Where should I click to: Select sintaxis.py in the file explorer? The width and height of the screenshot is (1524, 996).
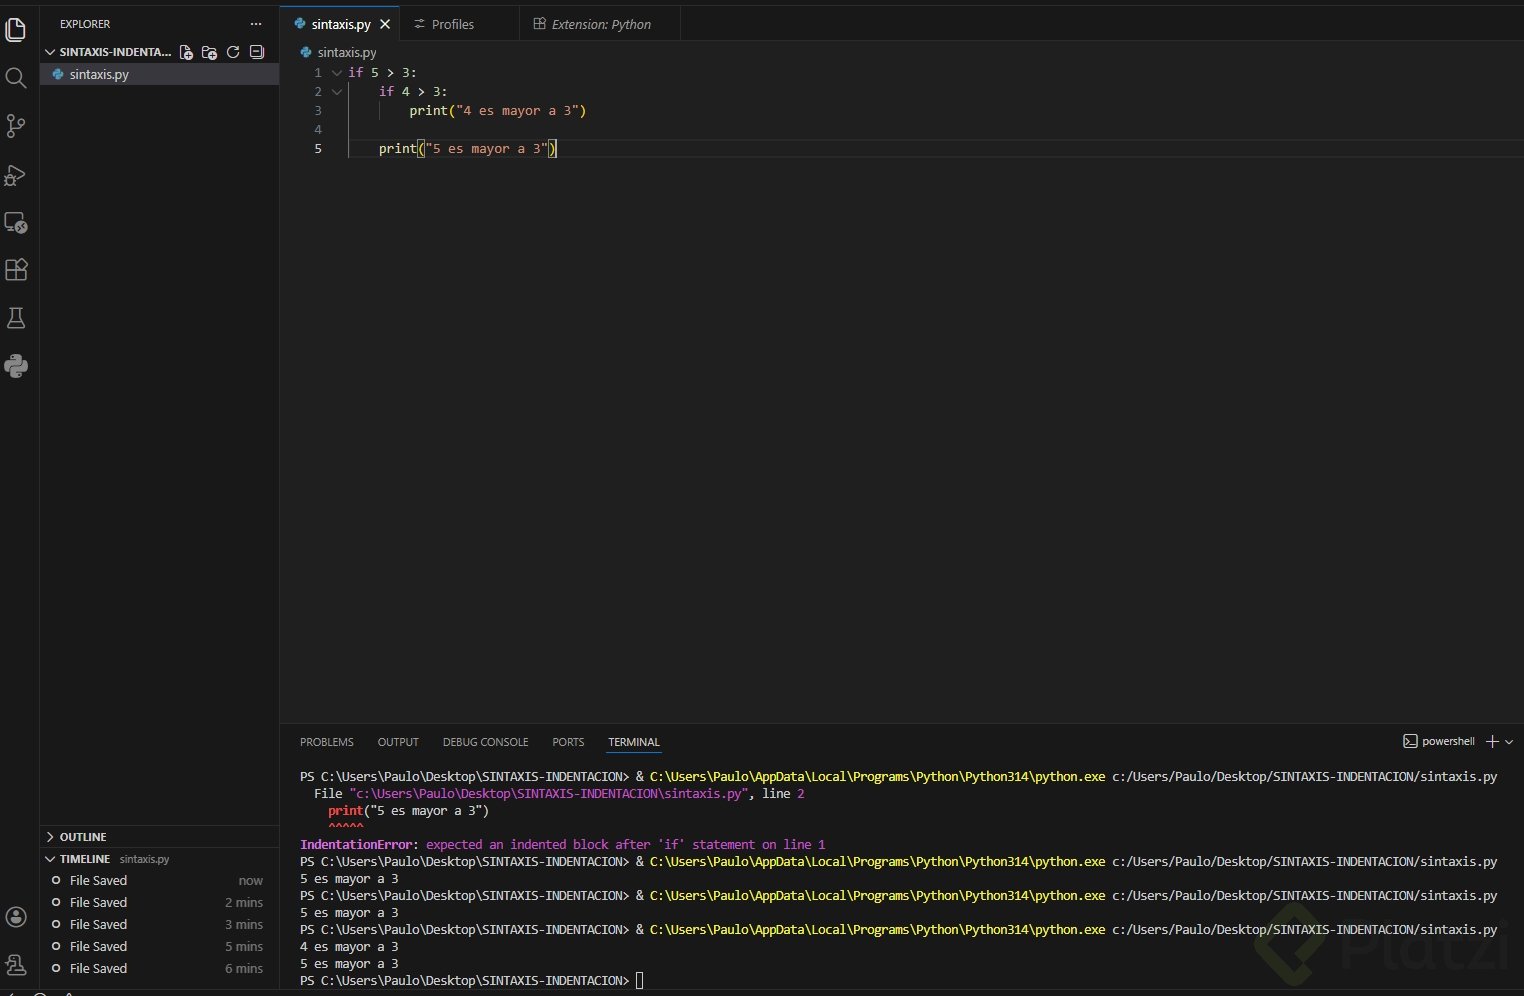point(99,74)
